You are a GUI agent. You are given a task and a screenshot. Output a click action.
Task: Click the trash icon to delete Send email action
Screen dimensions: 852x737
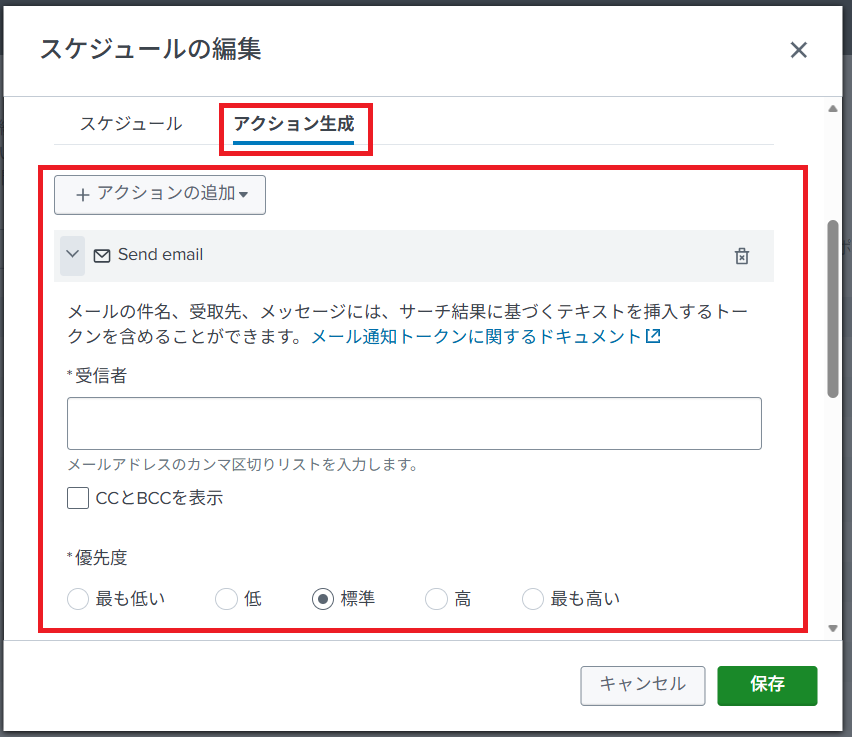[741, 256]
